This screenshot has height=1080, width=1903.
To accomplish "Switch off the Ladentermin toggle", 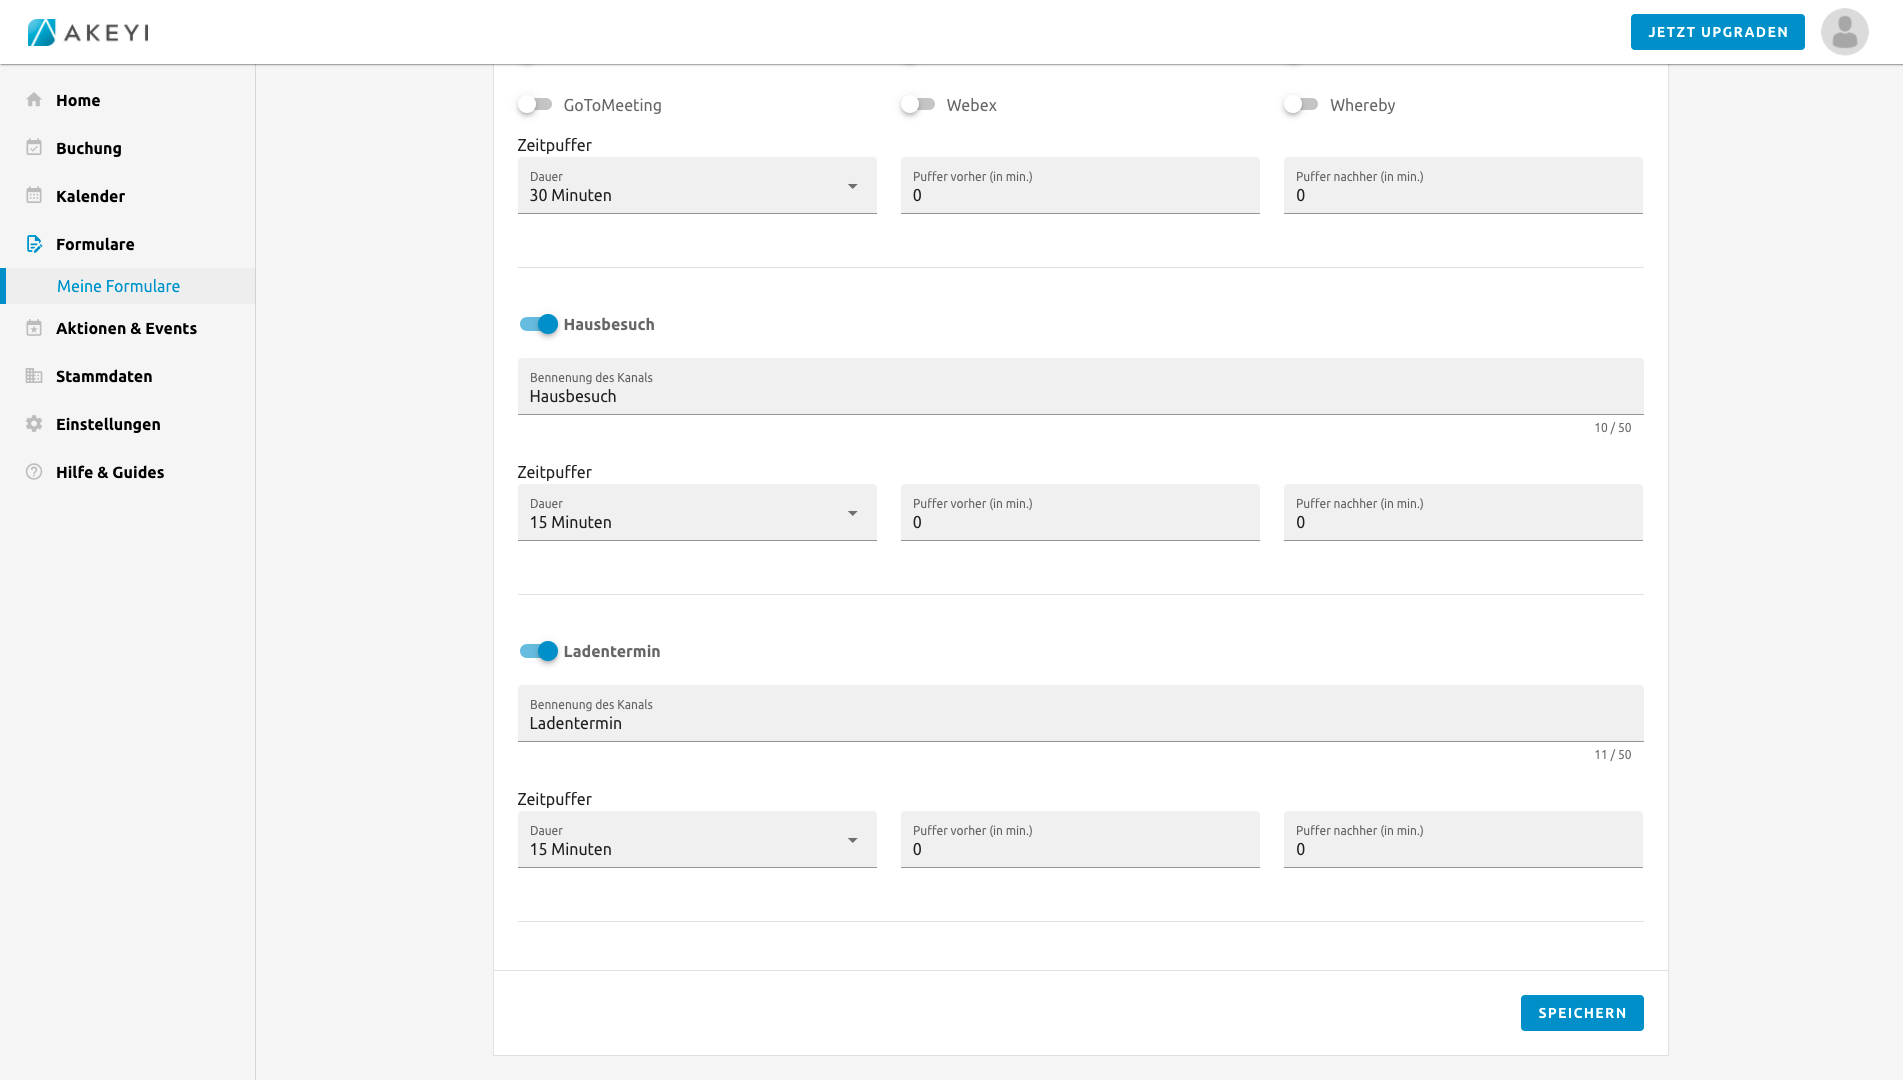I will point(538,651).
